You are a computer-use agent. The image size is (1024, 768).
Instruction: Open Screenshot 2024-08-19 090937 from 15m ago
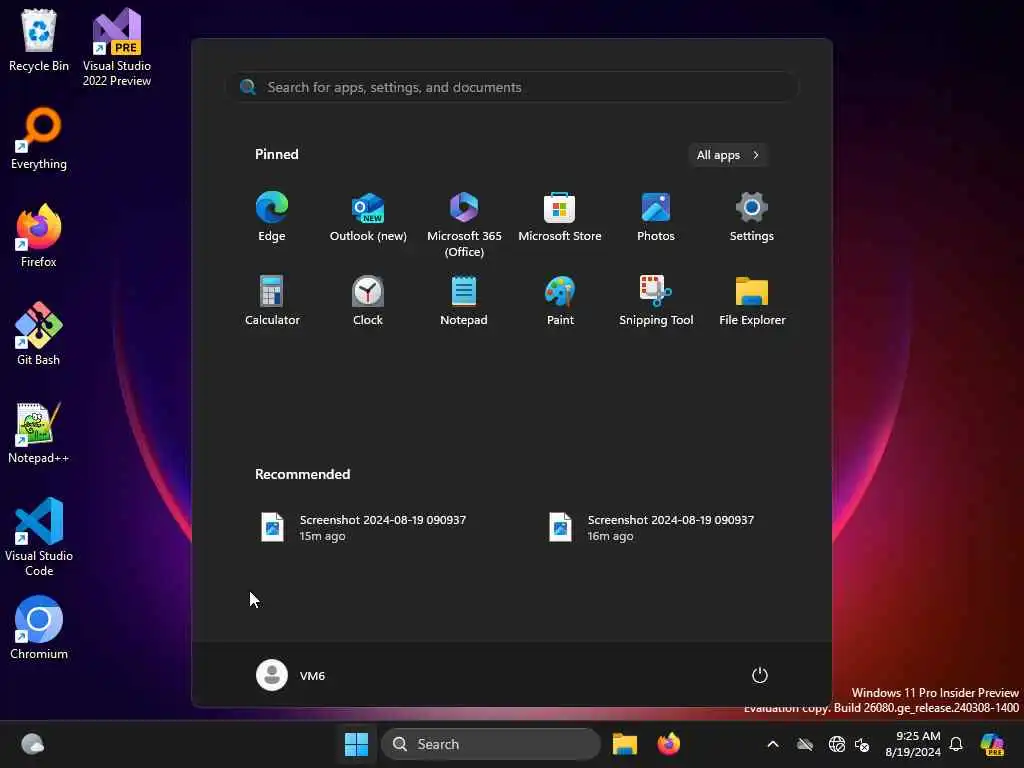(x=363, y=527)
